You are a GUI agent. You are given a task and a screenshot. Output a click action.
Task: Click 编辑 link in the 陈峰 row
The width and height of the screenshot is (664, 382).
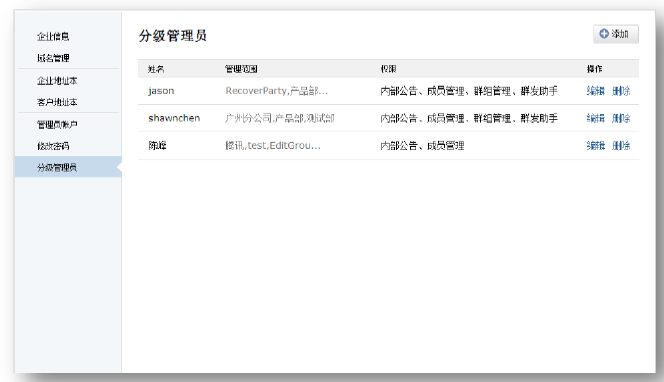tap(595, 146)
